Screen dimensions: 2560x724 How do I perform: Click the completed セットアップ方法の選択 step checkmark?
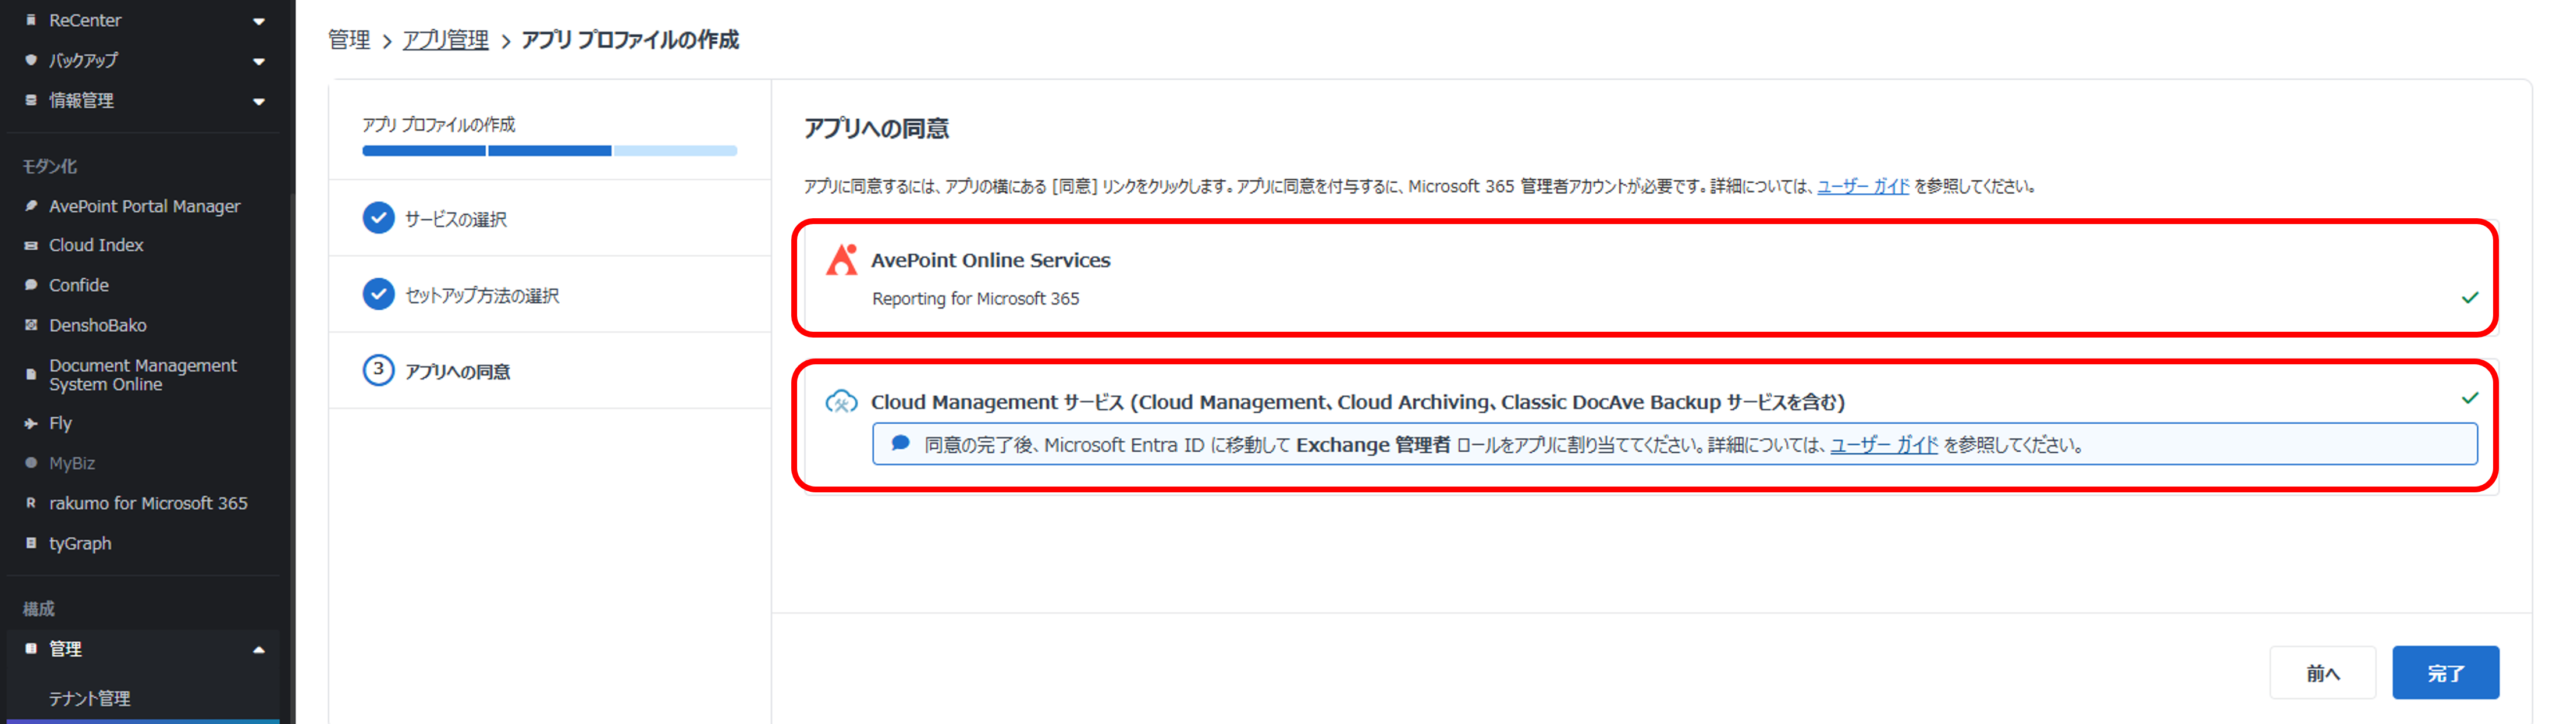[378, 295]
